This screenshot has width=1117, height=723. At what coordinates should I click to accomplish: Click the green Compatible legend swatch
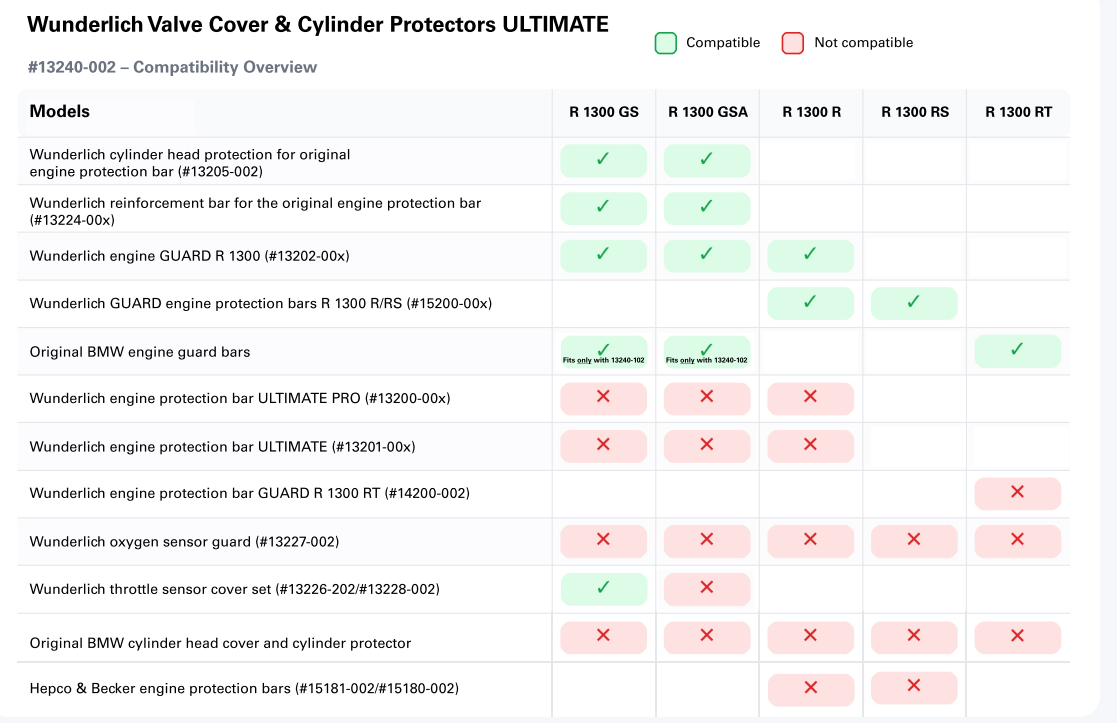(665, 43)
